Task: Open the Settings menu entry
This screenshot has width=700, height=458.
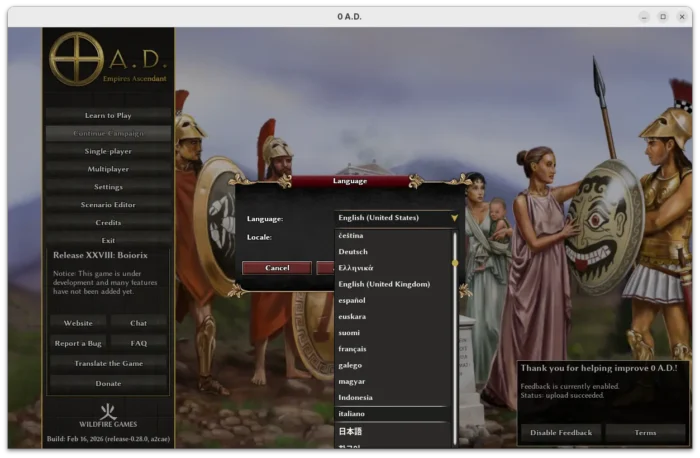Action: click(108, 187)
